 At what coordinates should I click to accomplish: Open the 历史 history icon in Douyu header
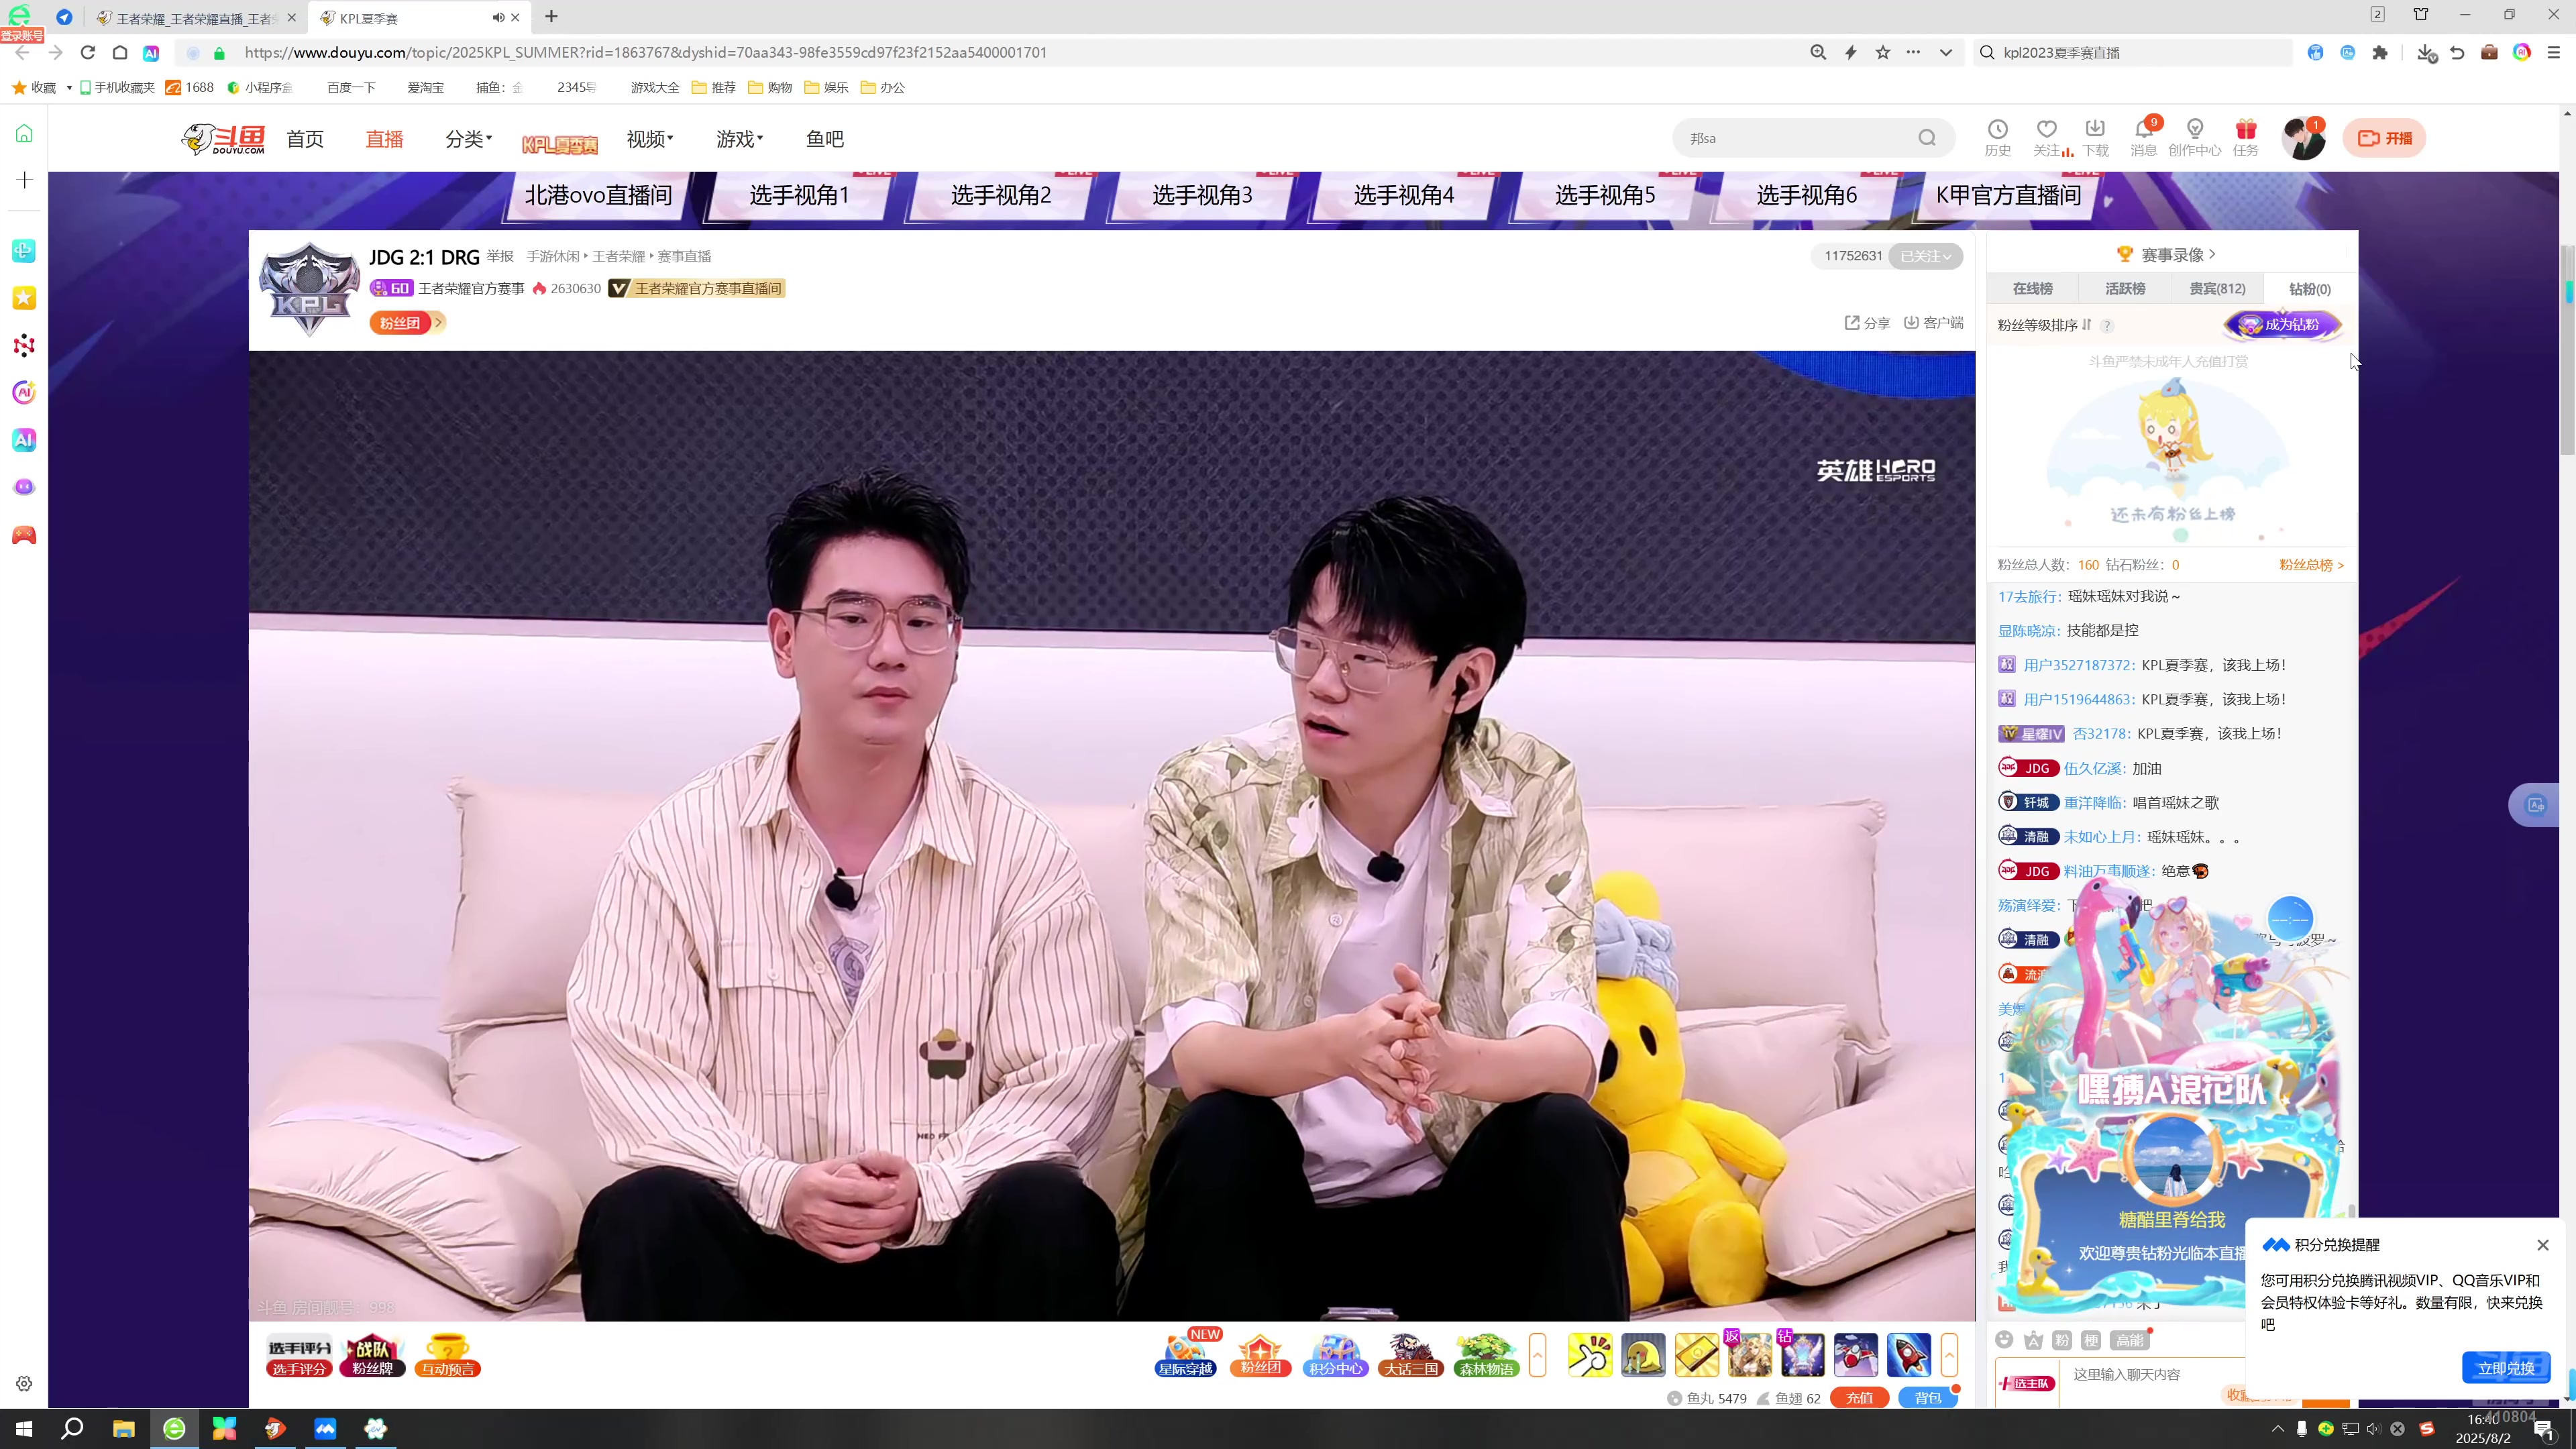click(x=1997, y=138)
